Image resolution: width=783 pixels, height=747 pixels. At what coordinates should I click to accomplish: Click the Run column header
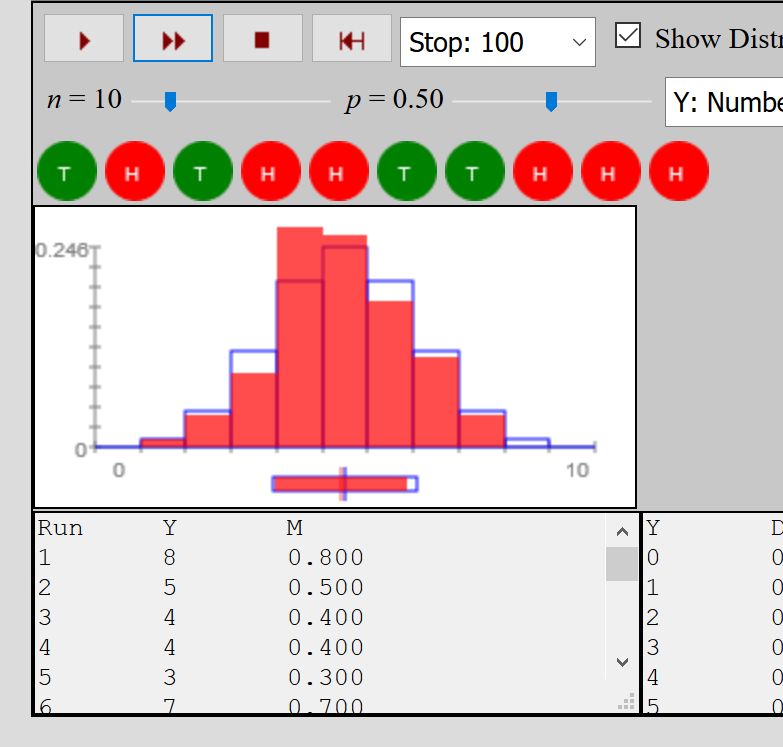60,528
